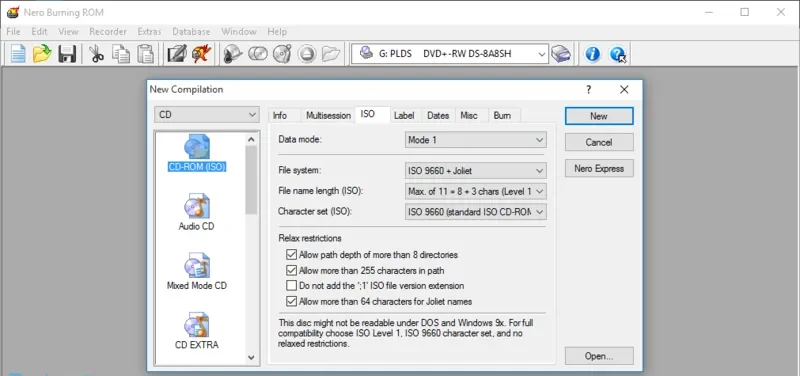Click the New button
This screenshot has width=800, height=376.
tap(599, 116)
